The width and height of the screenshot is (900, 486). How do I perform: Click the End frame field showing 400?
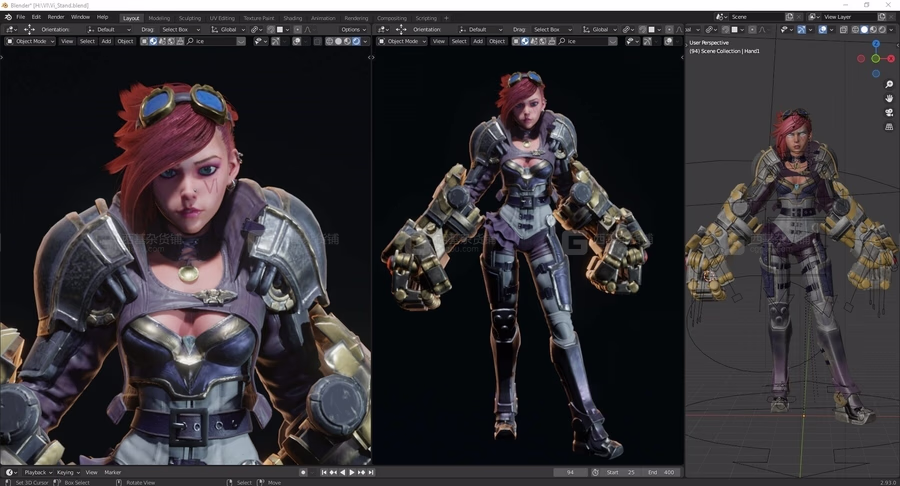pyautogui.click(x=662, y=472)
